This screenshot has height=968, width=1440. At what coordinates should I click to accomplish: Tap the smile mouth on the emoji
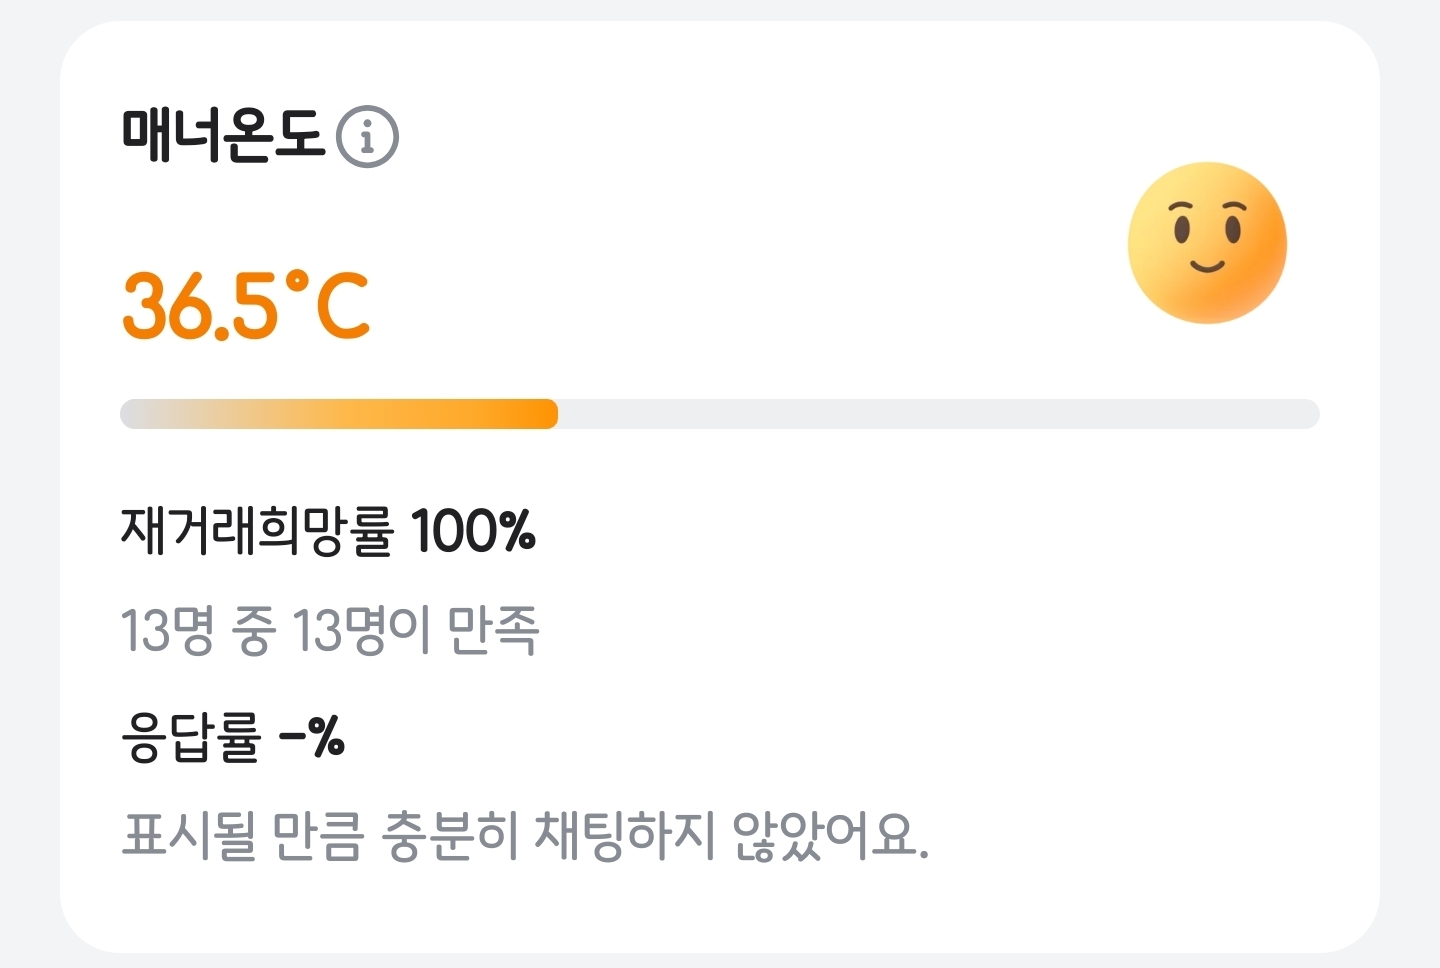(x=1207, y=267)
